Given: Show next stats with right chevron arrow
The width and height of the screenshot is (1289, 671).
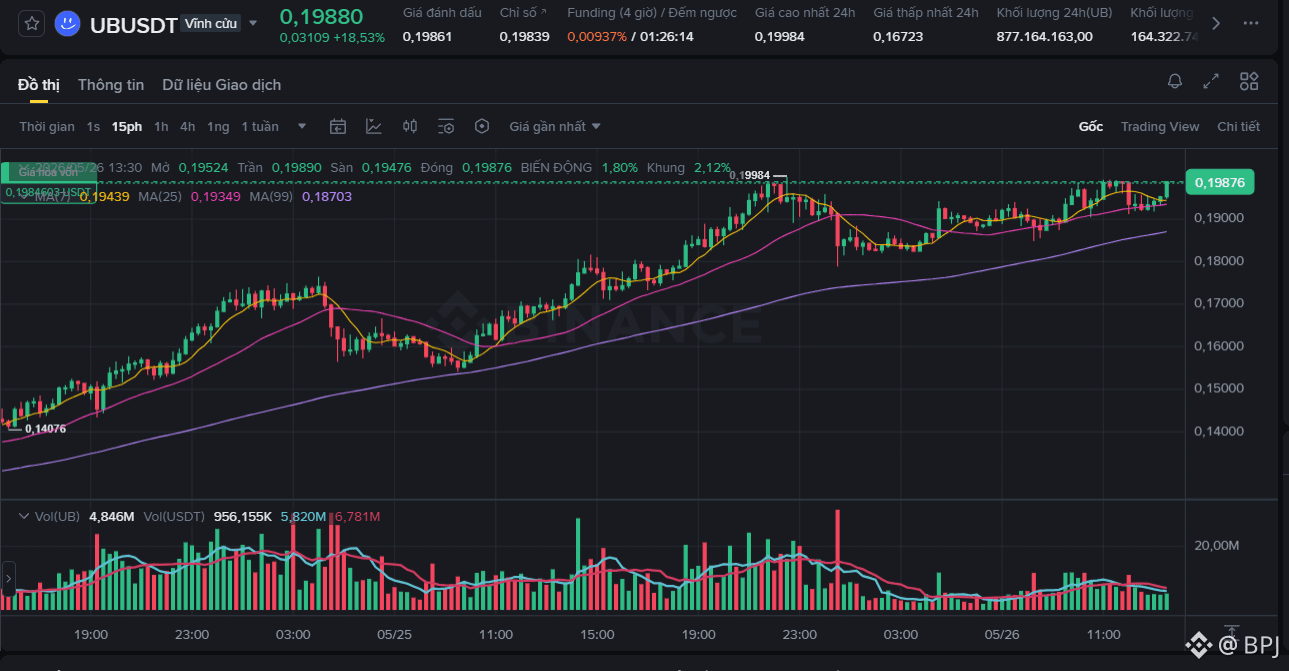Looking at the screenshot, I should coord(1216,23).
